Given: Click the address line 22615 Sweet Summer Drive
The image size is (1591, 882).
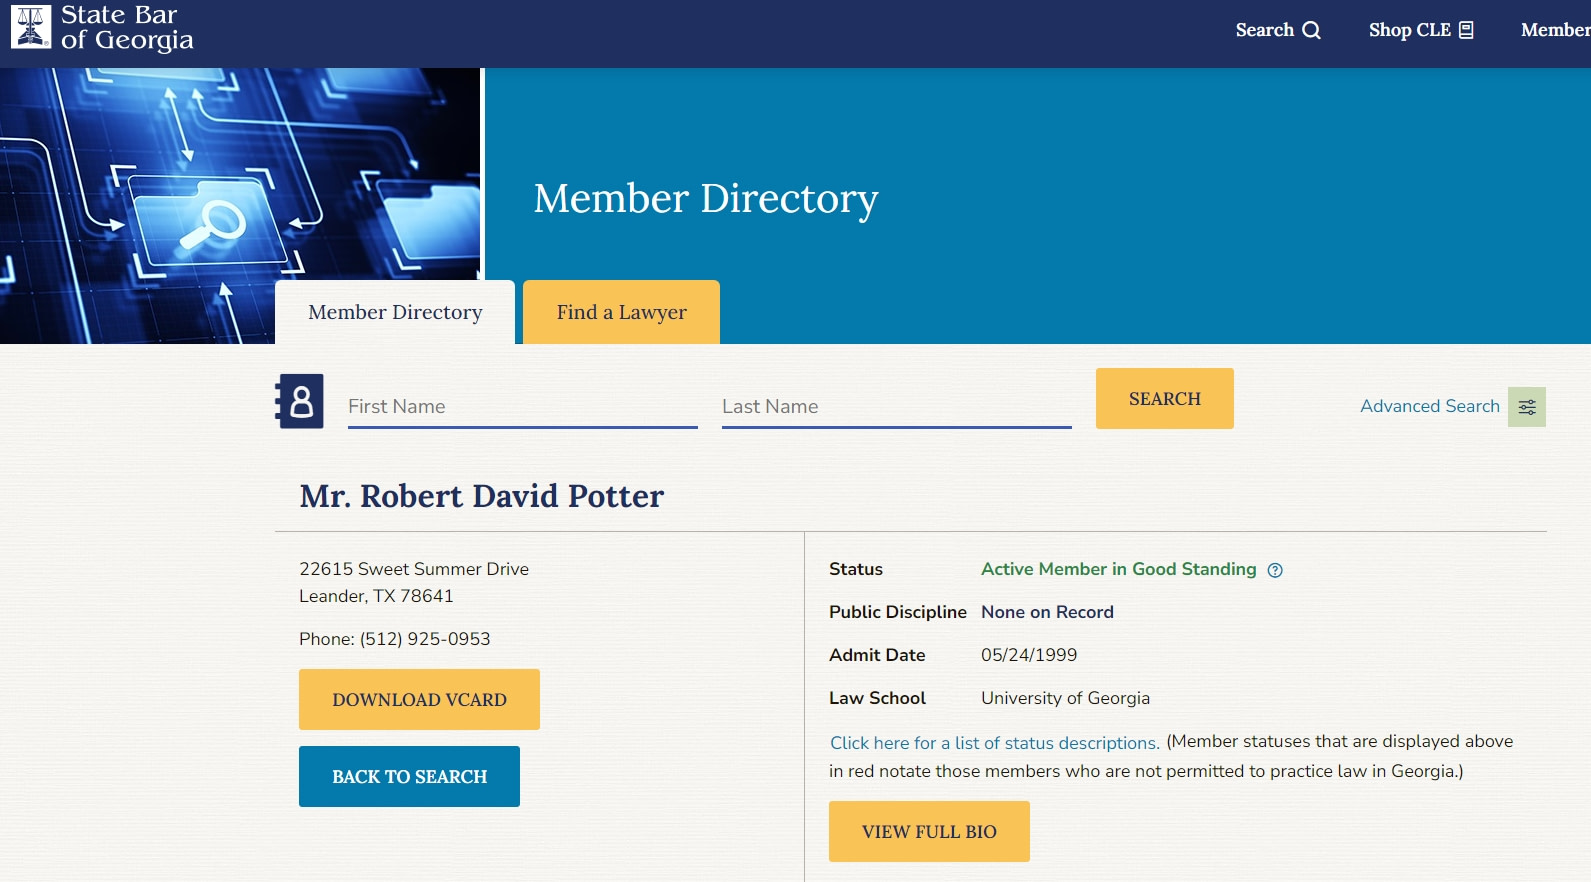Looking at the screenshot, I should click(414, 569).
